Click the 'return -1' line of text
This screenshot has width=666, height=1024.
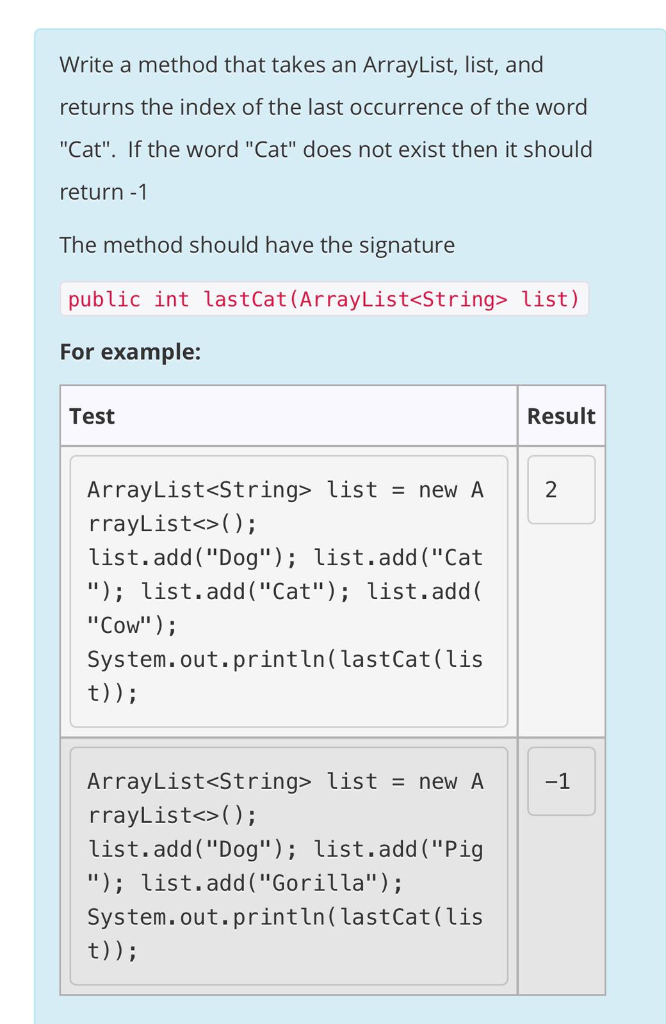tap(104, 192)
